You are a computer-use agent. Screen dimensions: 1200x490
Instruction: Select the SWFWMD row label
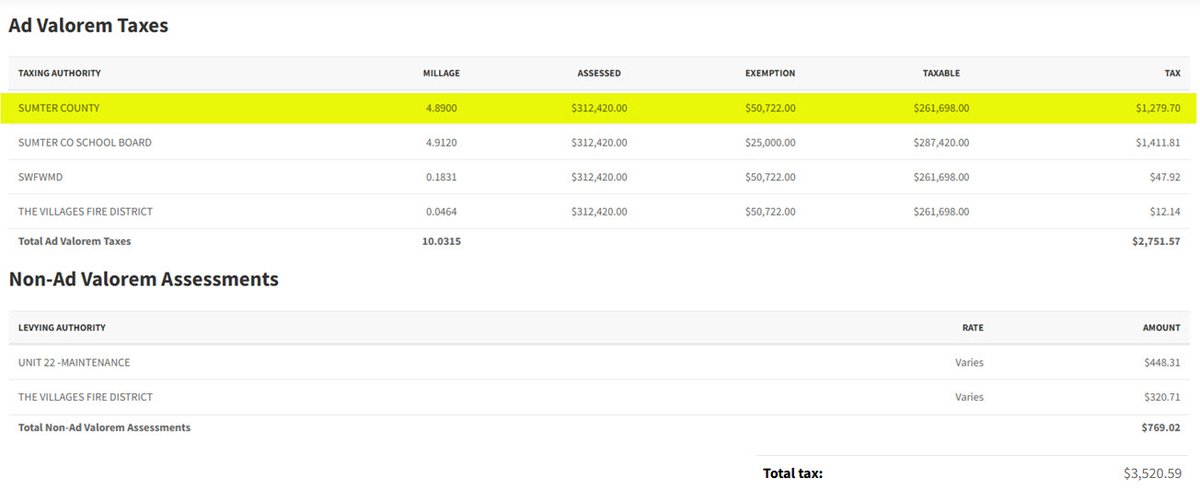(41, 177)
